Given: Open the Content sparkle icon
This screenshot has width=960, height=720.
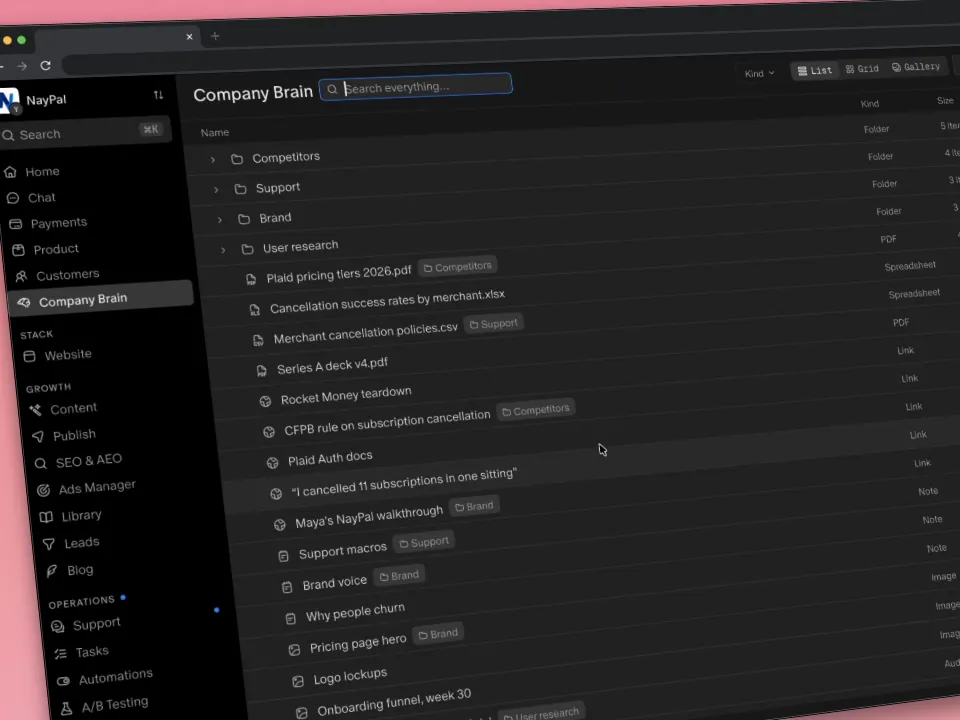Looking at the screenshot, I should click(x=35, y=410).
